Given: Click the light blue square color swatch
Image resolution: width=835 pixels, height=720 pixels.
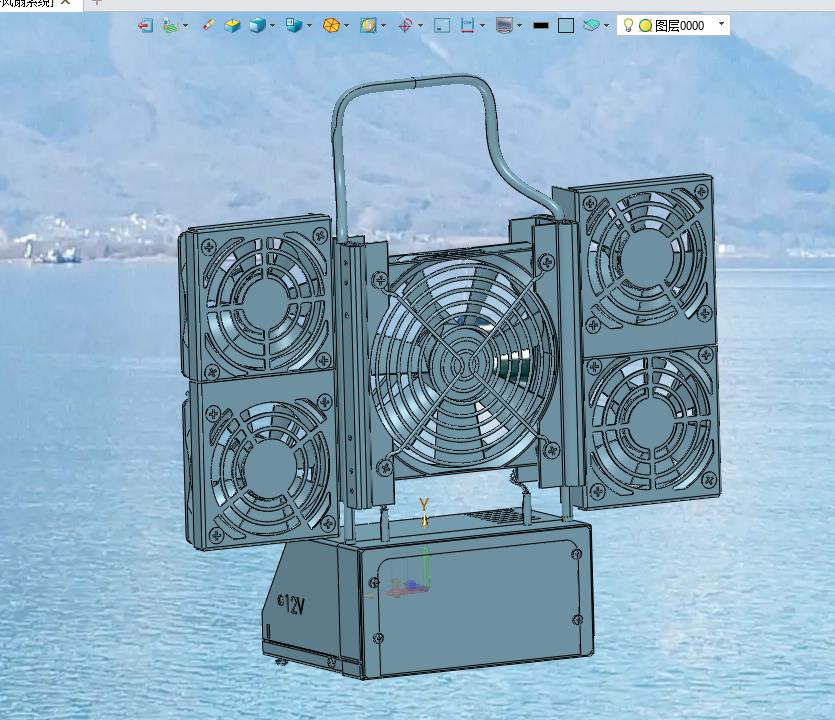Looking at the screenshot, I should [566, 25].
